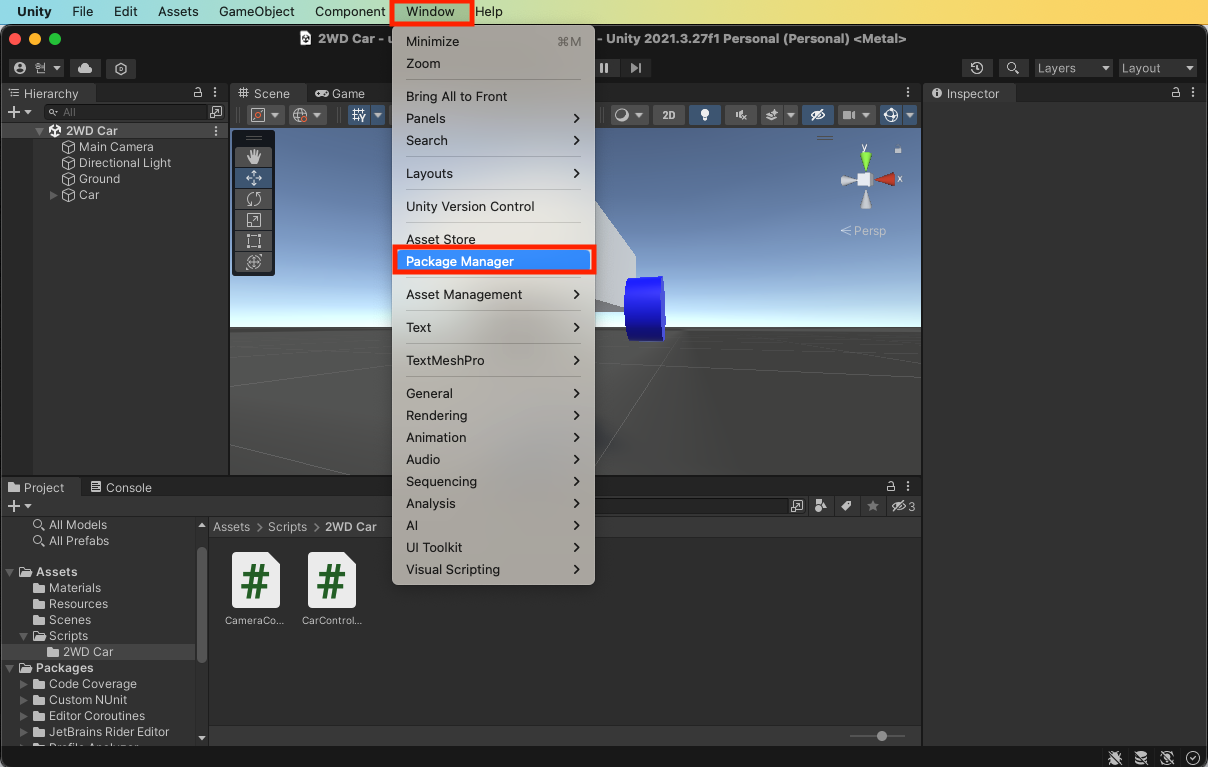1208x767 pixels.
Task: Toggle Gizmos in the Scene view
Action: coord(891,115)
